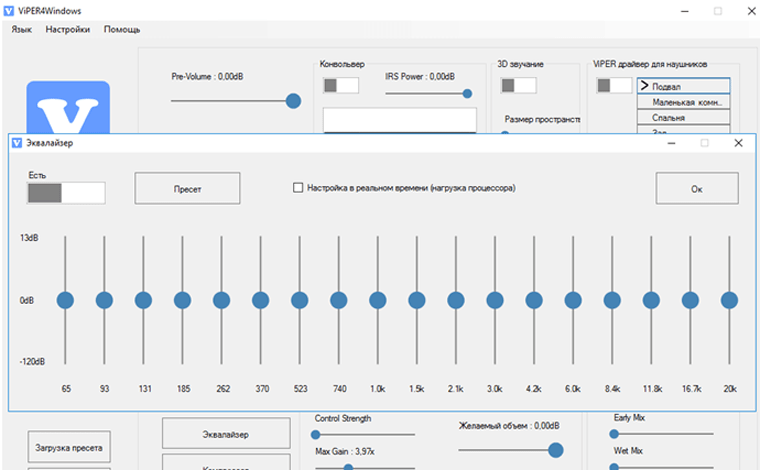Open the Помощь menu

pyautogui.click(x=122, y=30)
